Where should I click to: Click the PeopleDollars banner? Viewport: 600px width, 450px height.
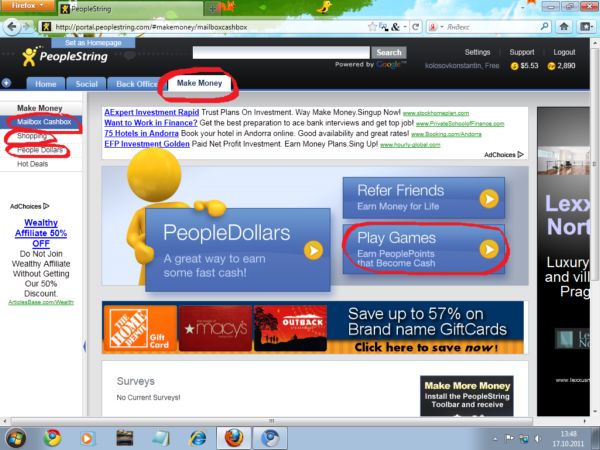(238, 250)
